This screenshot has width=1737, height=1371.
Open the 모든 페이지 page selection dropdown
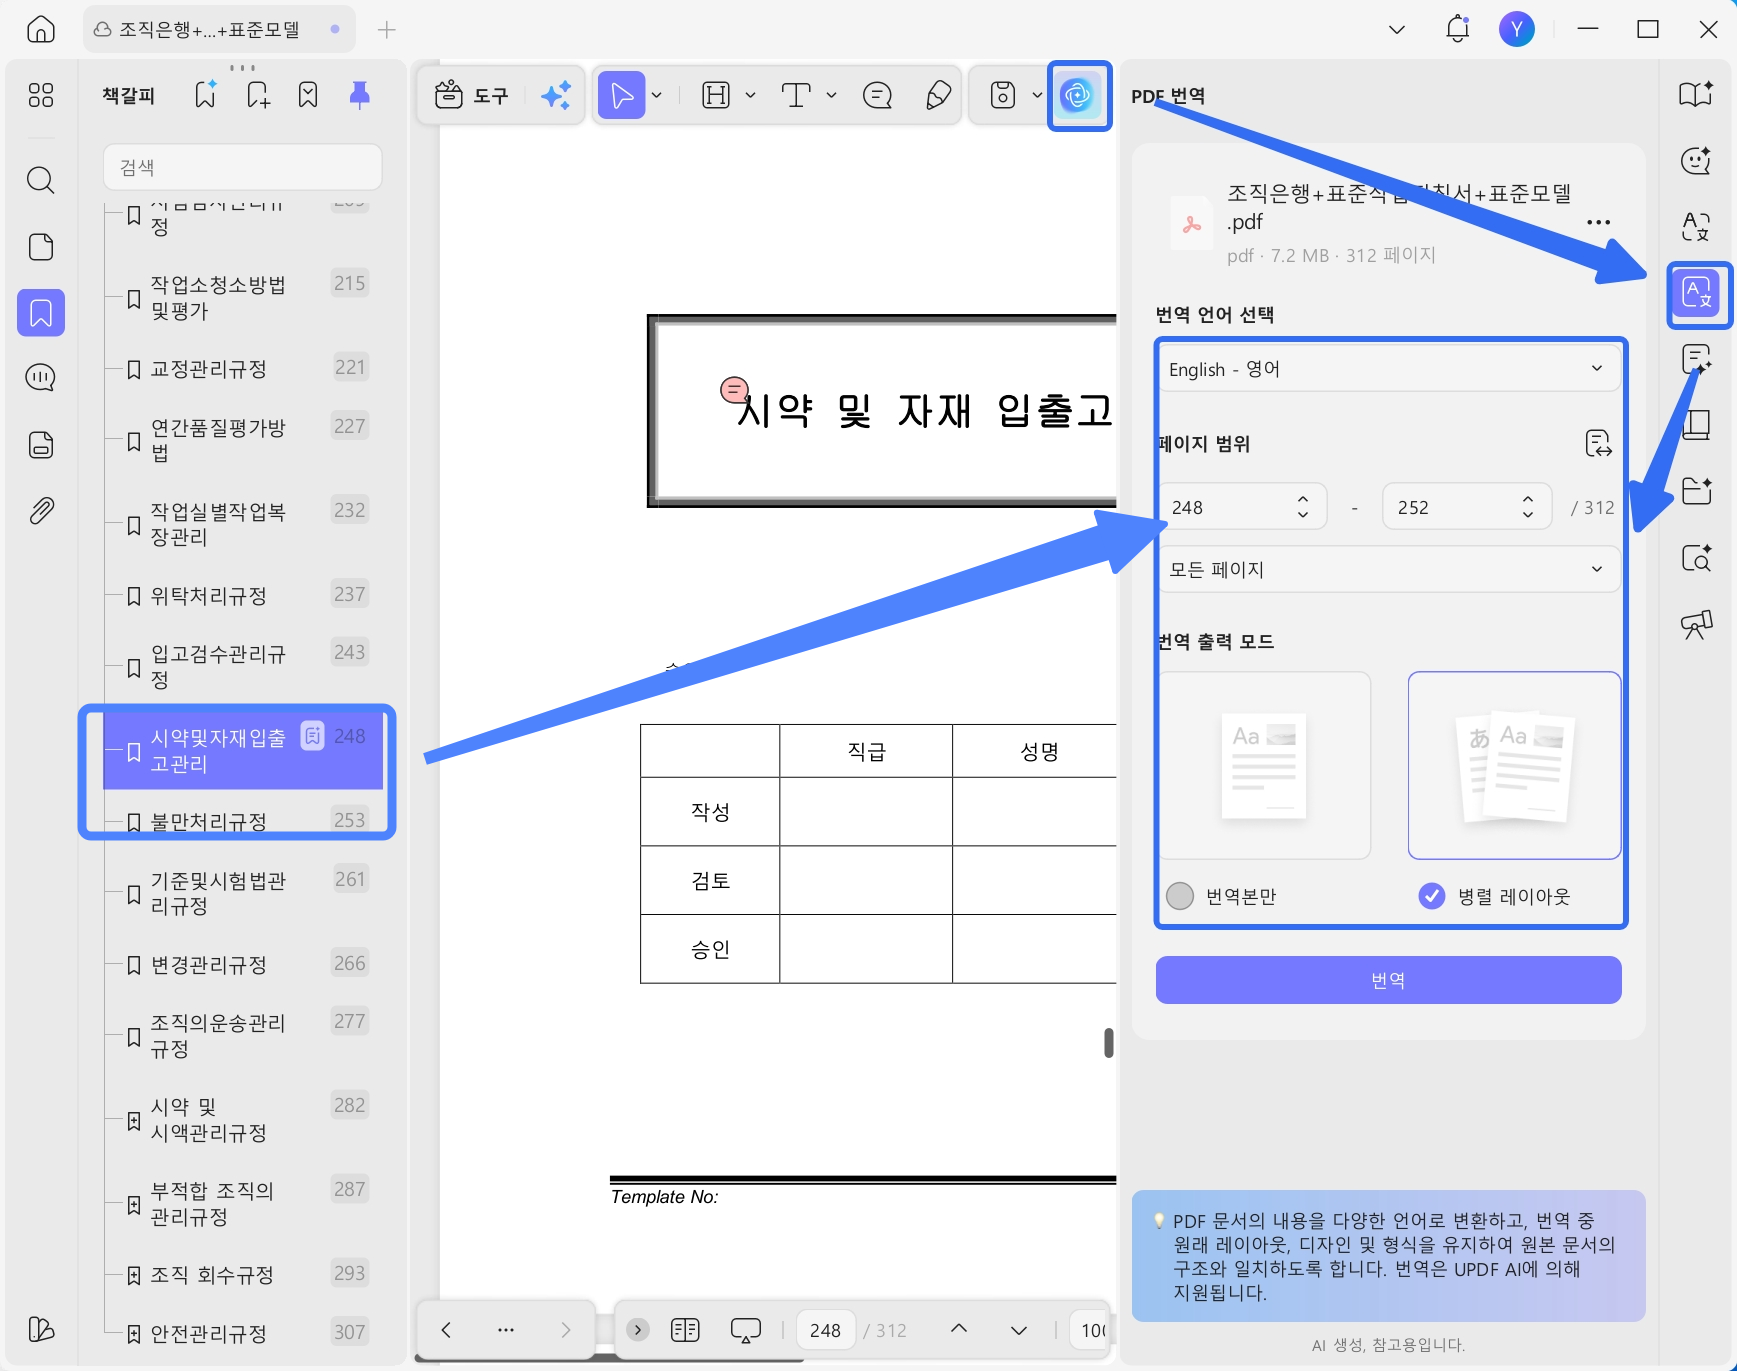click(x=1388, y=569)
